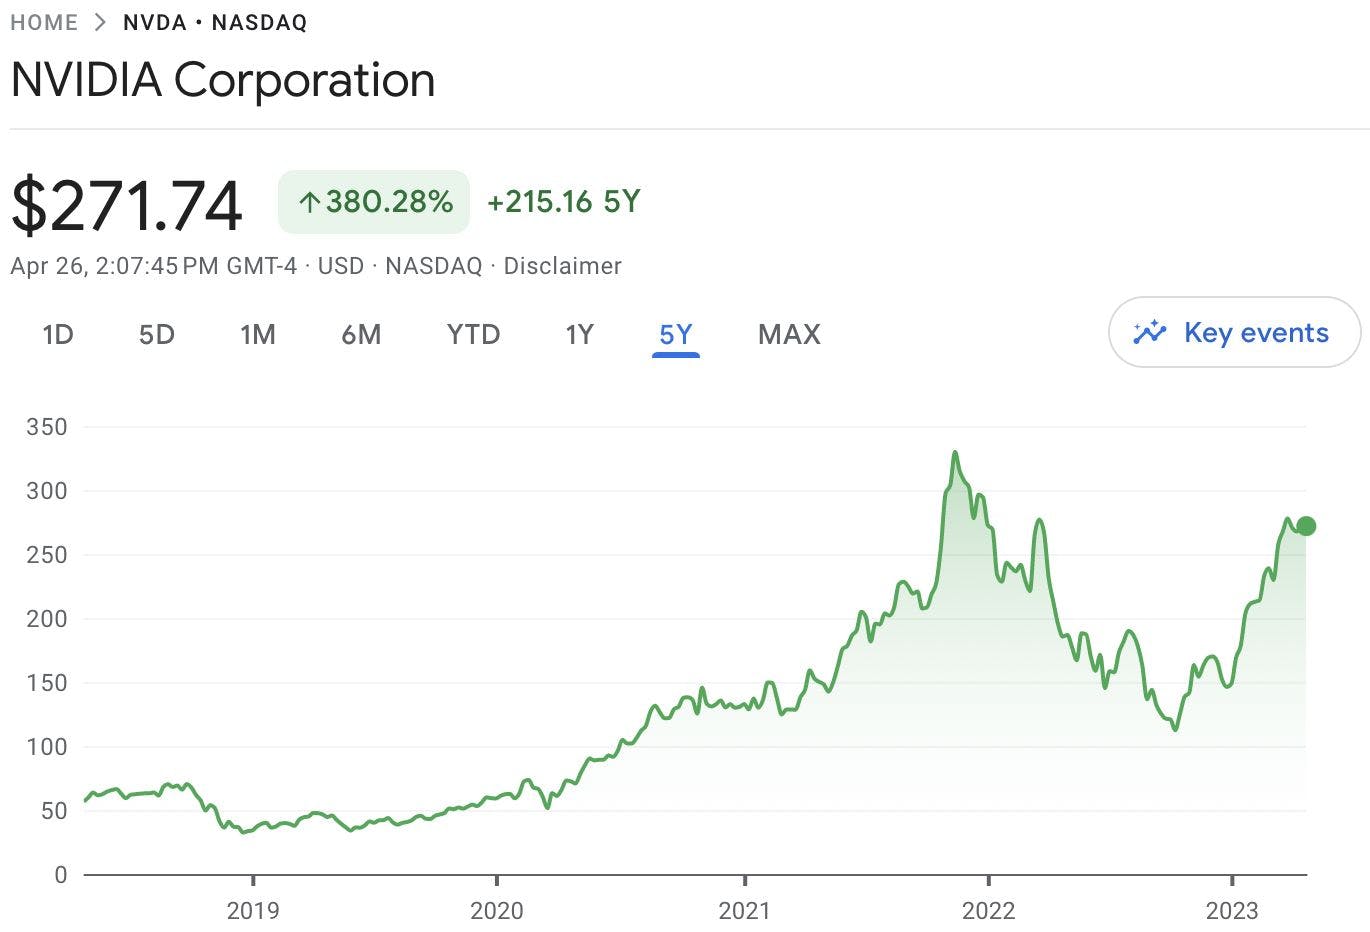Click the late-2021 price peak on chart

coord(955,453)
